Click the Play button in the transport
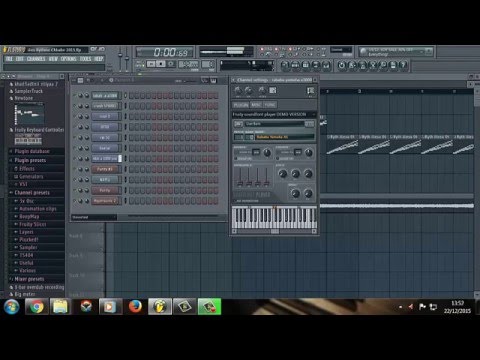Screen dimensions: 480x360 (151, 64)
